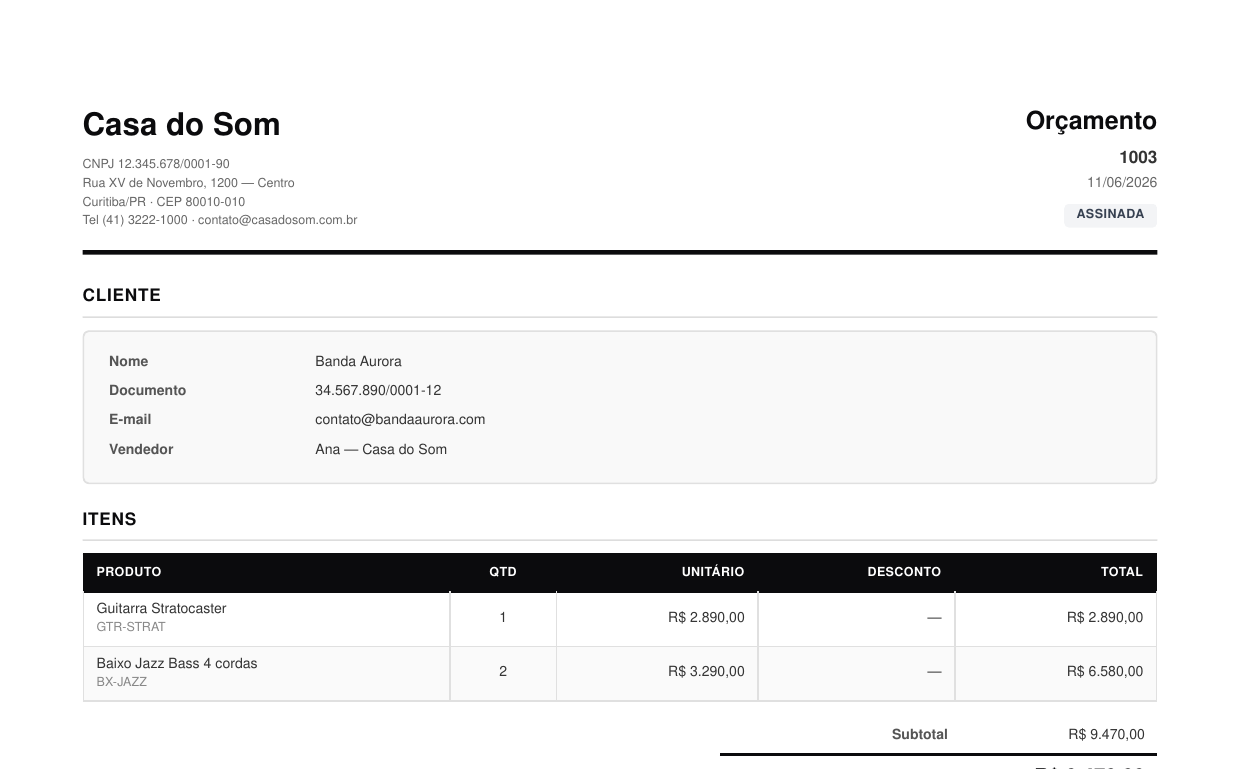Image resolution: width=1241 pixels, height=769 pixels.
Task: Select the Baixo Jazz Bass 4 cordas row
Action: point(619,673)
